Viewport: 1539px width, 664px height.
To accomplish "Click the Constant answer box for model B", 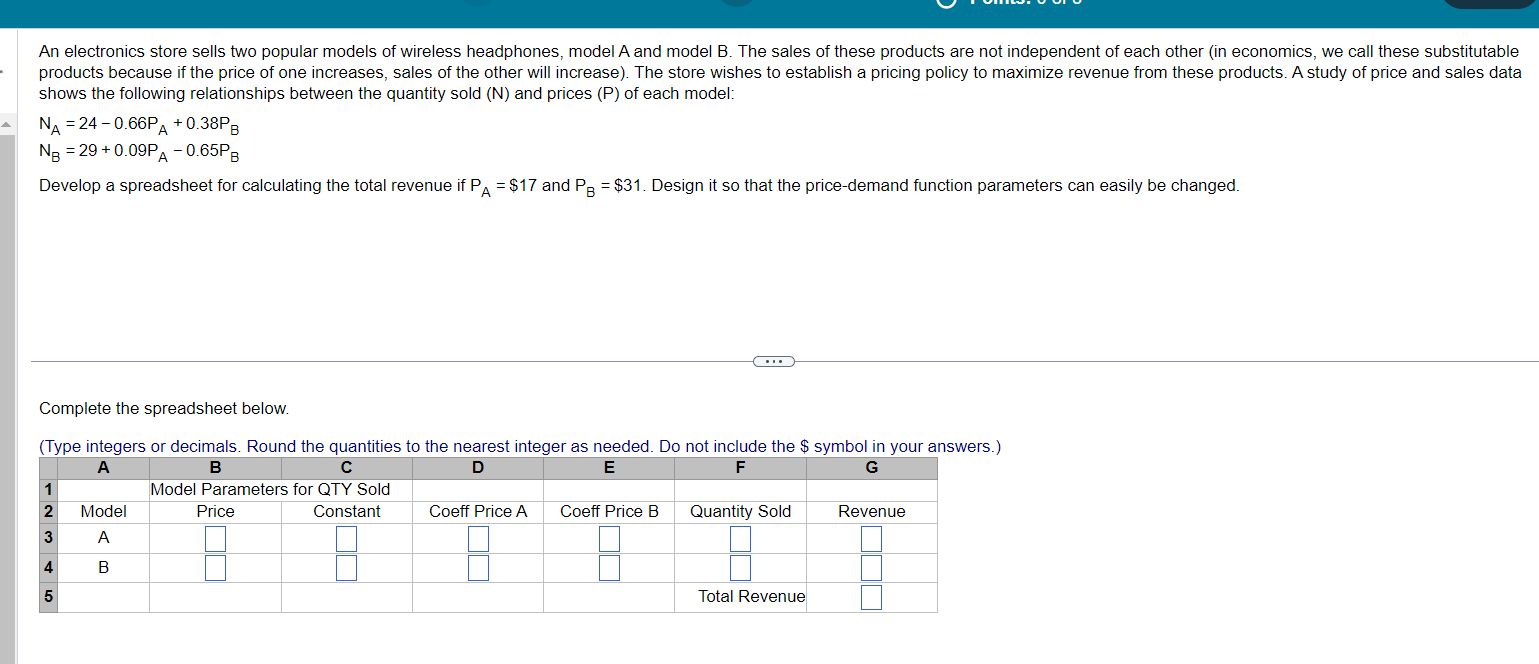I will tap(346, 567).
